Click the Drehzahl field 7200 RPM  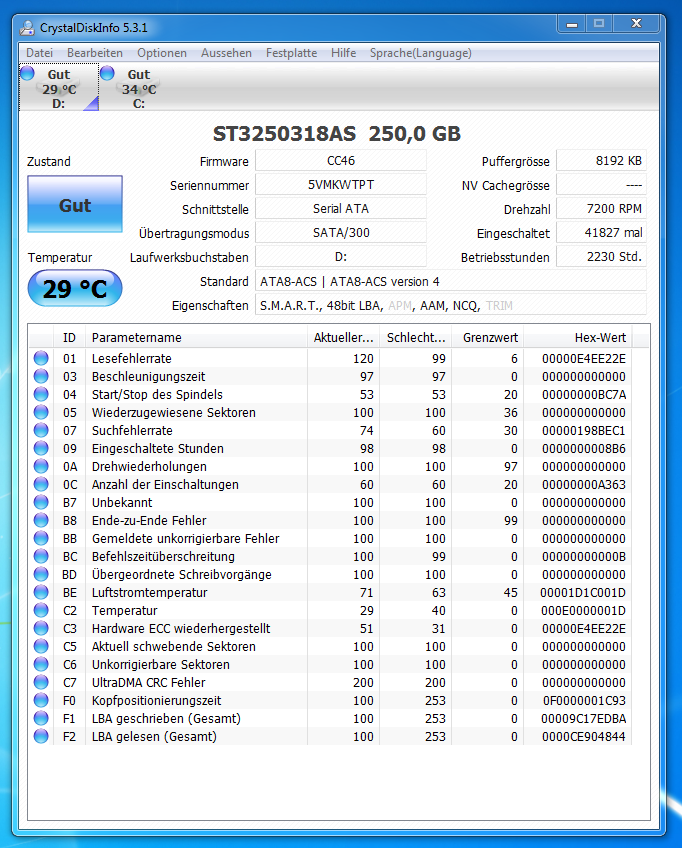[601, 208]
